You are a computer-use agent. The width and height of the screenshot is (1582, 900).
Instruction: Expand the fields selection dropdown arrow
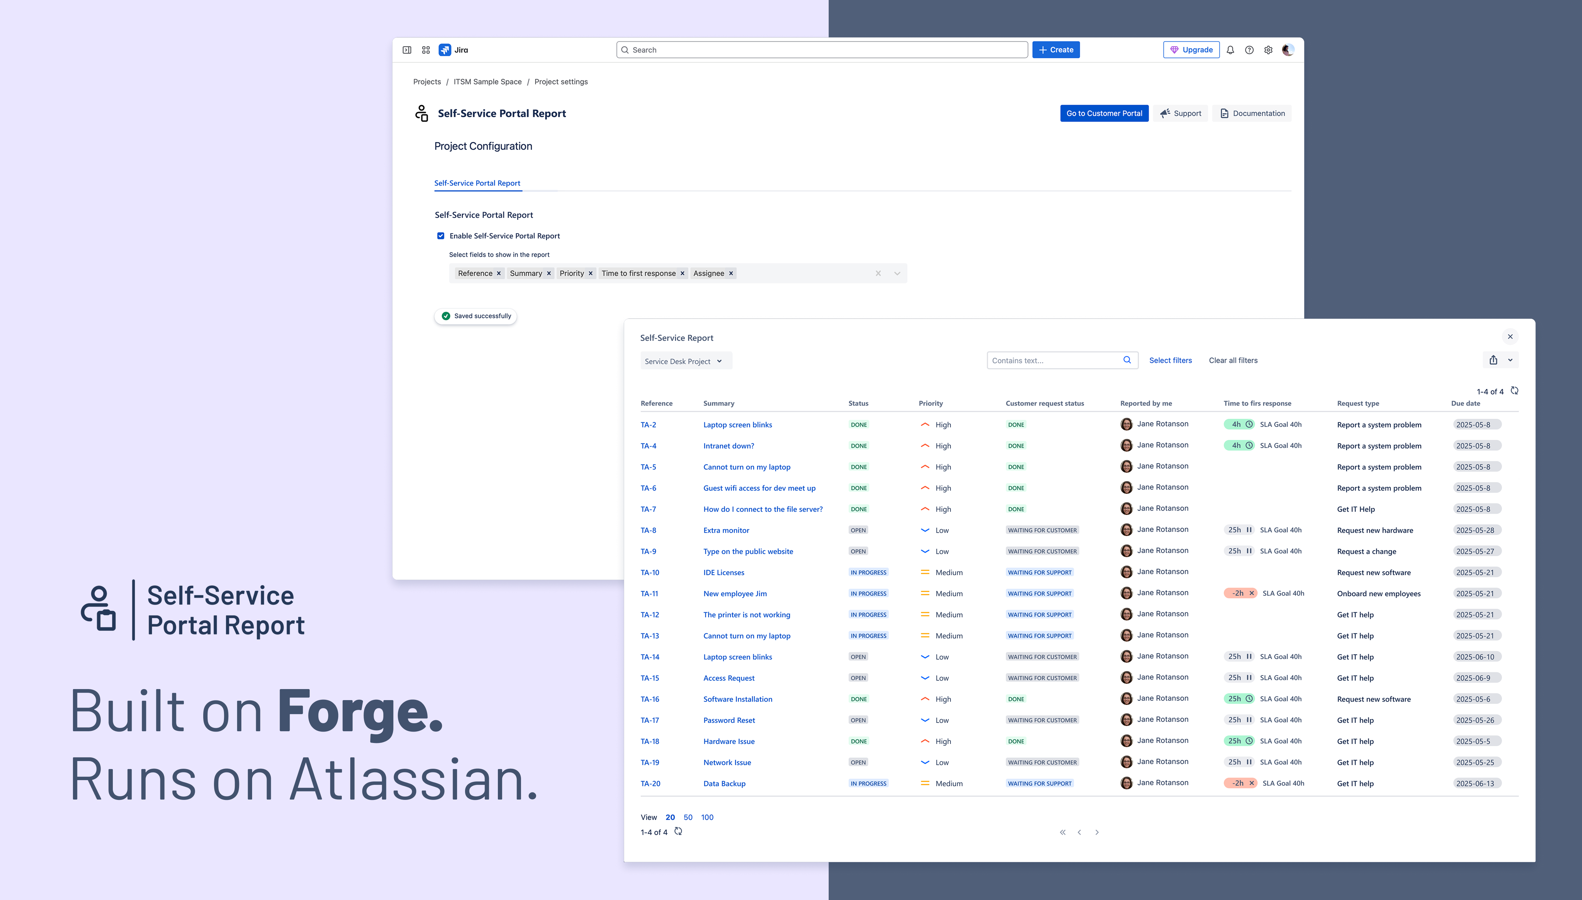pyautogui.click(x=897, y=273)
